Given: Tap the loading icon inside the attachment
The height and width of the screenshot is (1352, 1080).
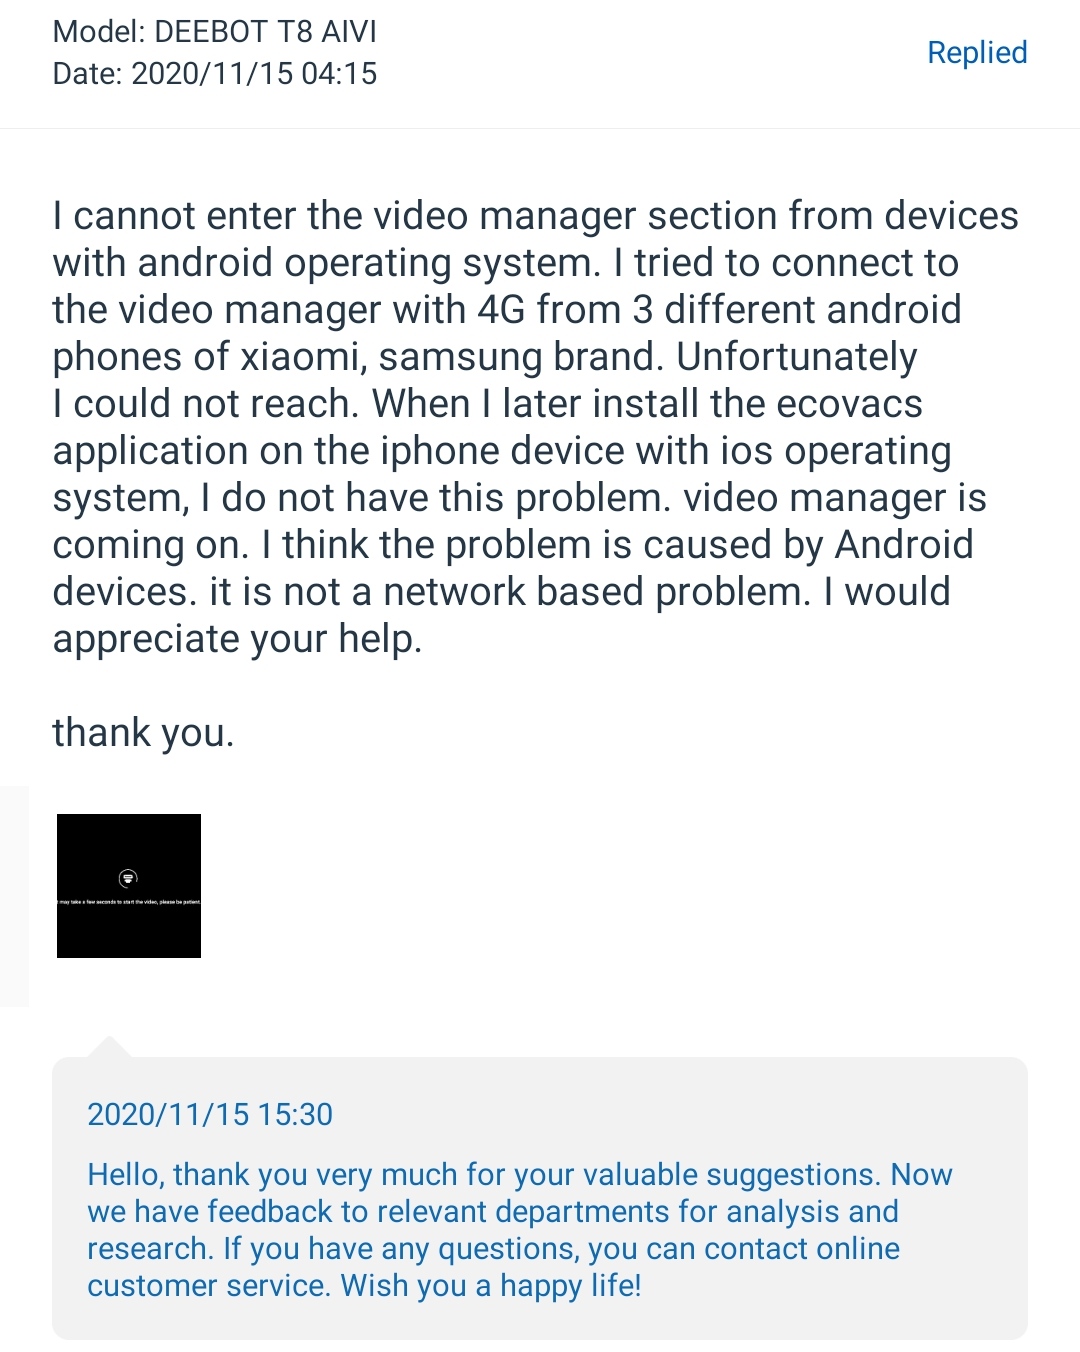Looking at the screenshot, I should pos(128,878).
